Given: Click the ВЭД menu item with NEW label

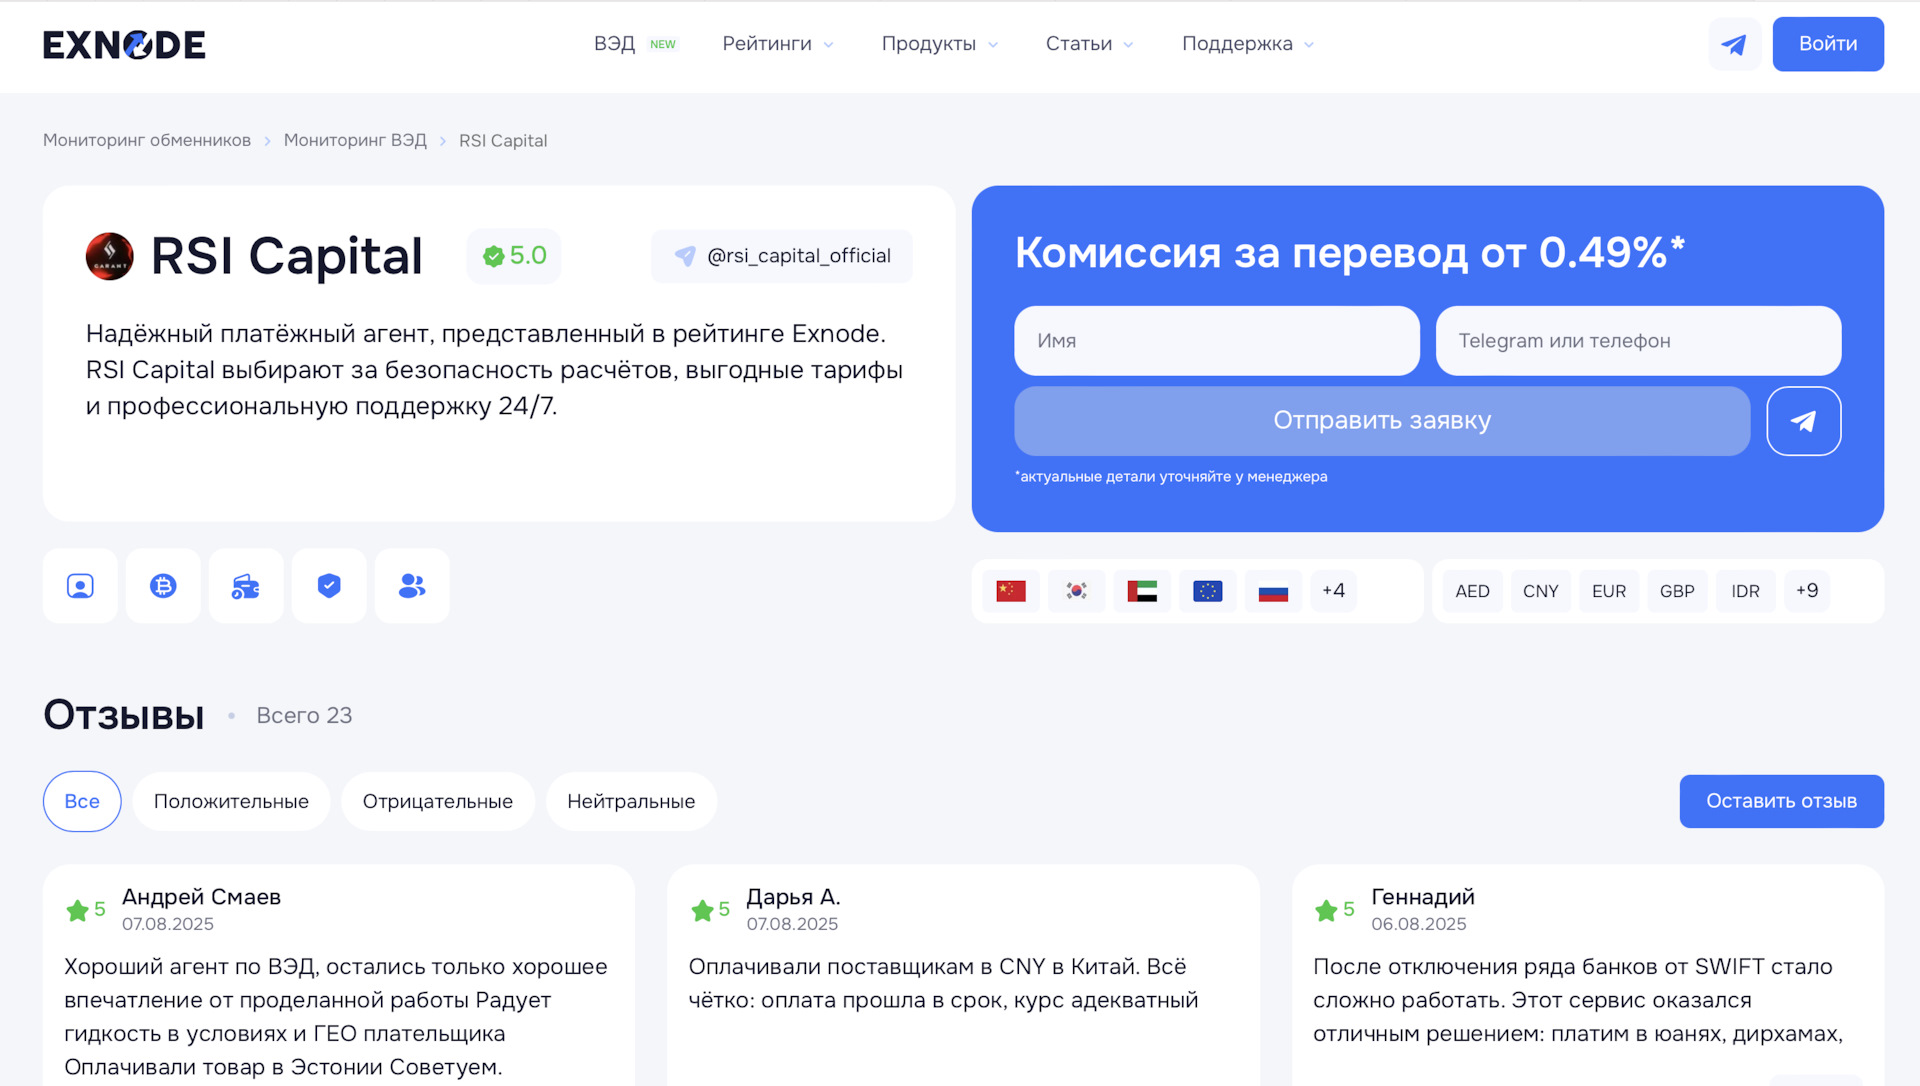Looking at the screenshot, I should point(613,44).
